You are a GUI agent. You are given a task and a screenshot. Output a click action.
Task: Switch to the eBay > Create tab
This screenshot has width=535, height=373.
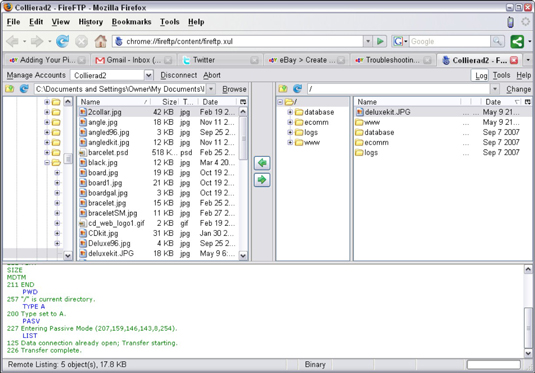point(307,60)
